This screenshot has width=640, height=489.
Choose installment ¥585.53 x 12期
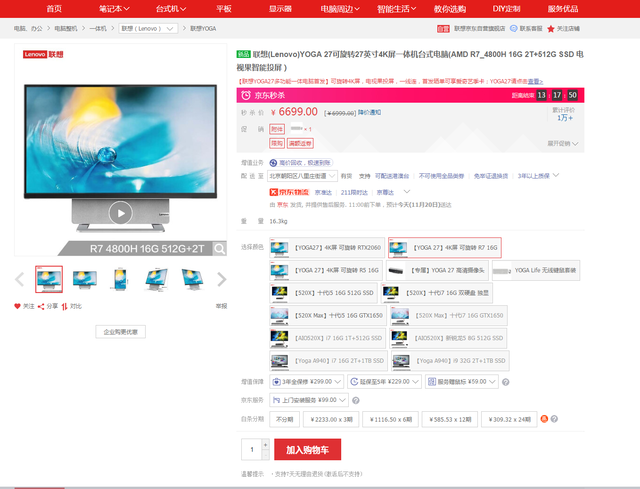click(x=450, y=419)
